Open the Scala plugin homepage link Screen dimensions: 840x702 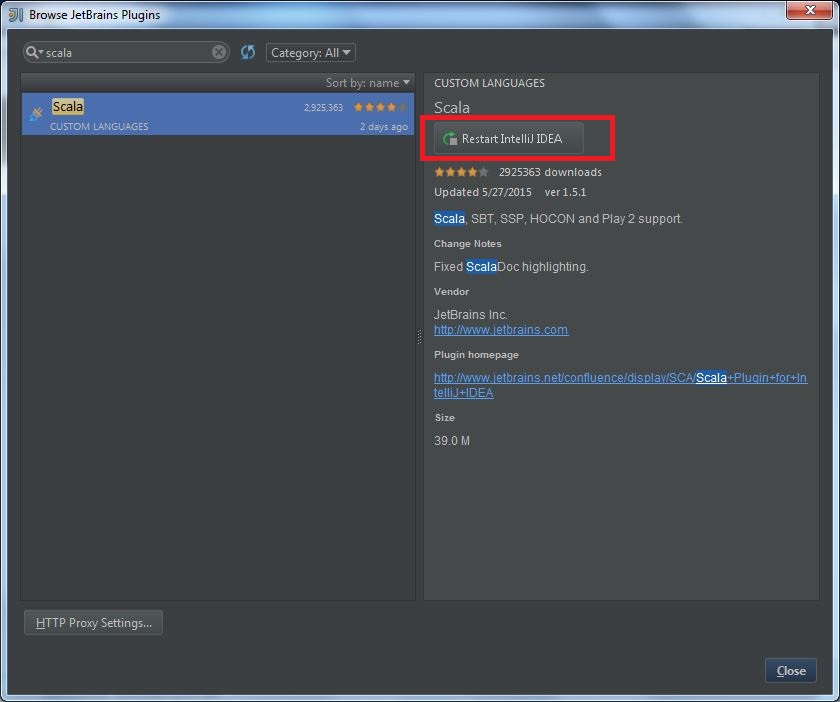(x=620, y=385)
